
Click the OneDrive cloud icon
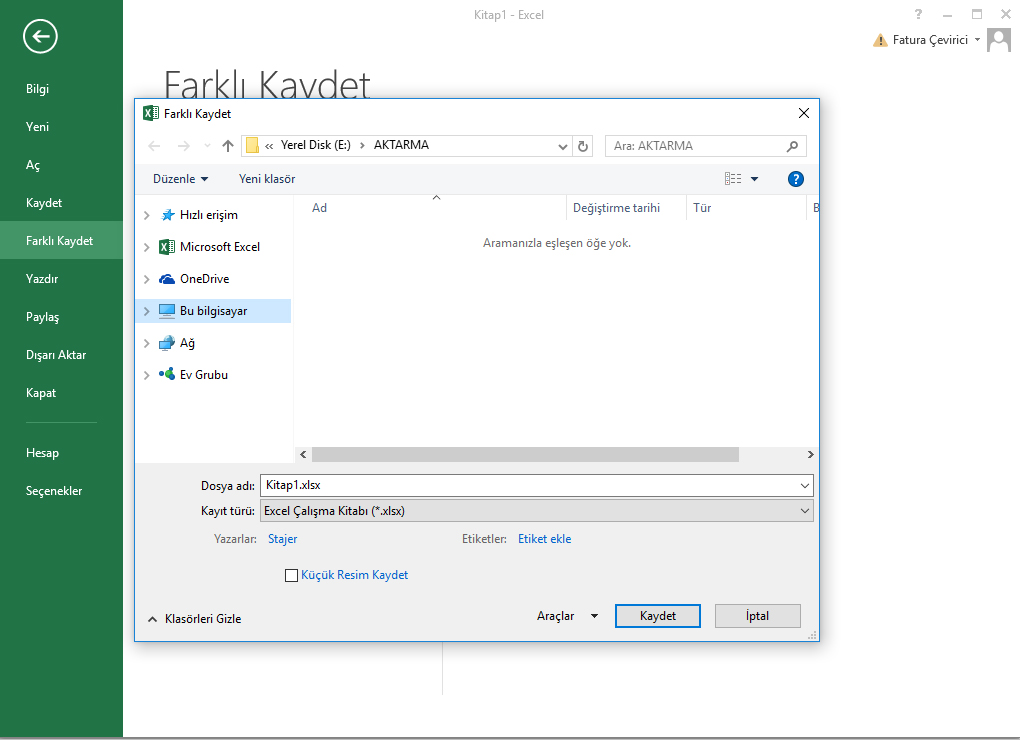[x=167, y=279]
